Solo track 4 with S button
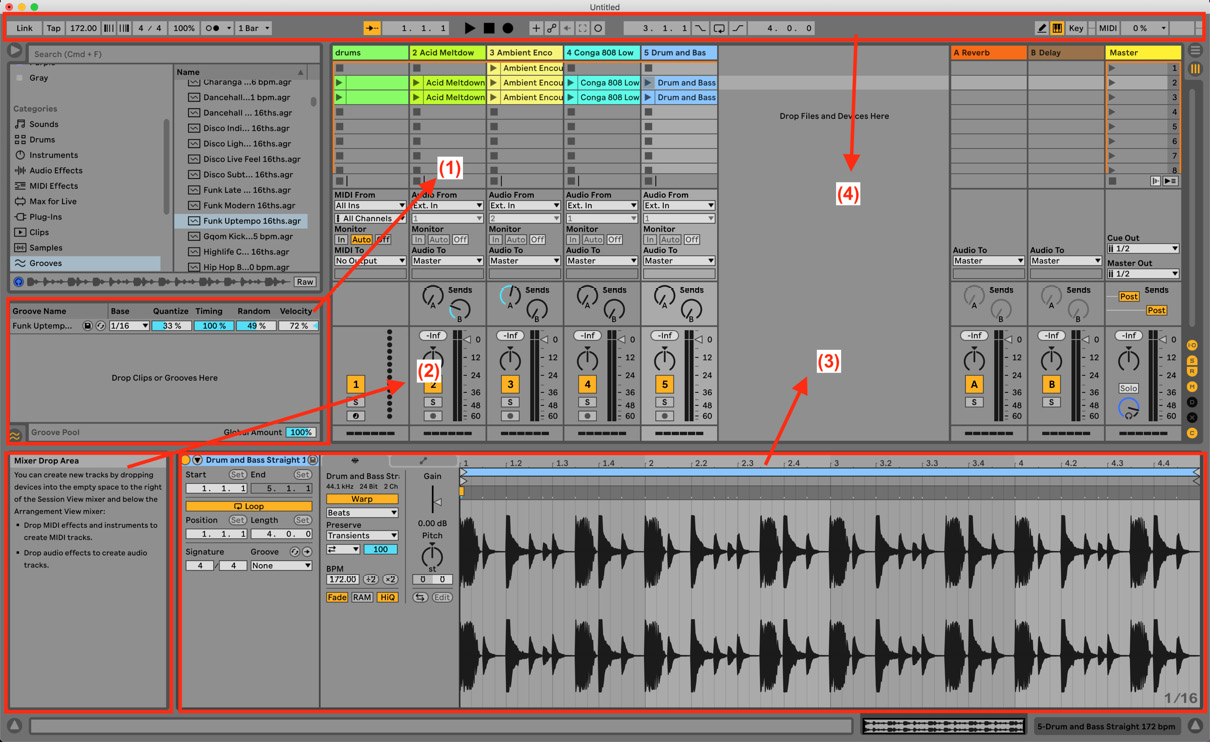The width and height of the screenshot is (1210, 743). [587, 402]
